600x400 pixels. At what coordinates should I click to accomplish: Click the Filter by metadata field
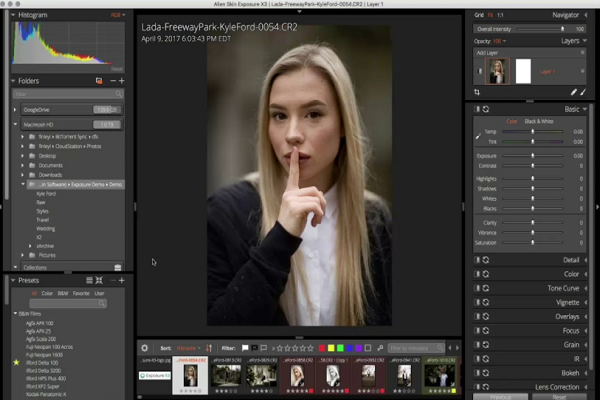[x=416, y=348]
